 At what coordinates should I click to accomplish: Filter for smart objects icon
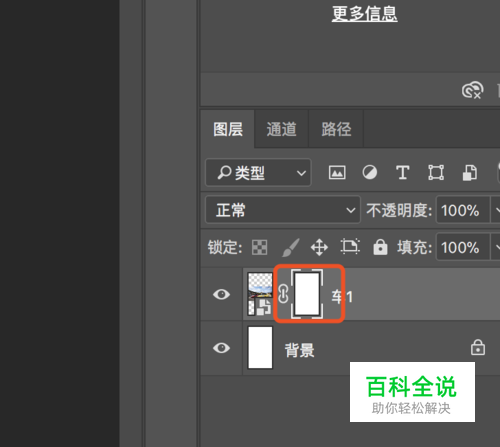click(470, 173)
